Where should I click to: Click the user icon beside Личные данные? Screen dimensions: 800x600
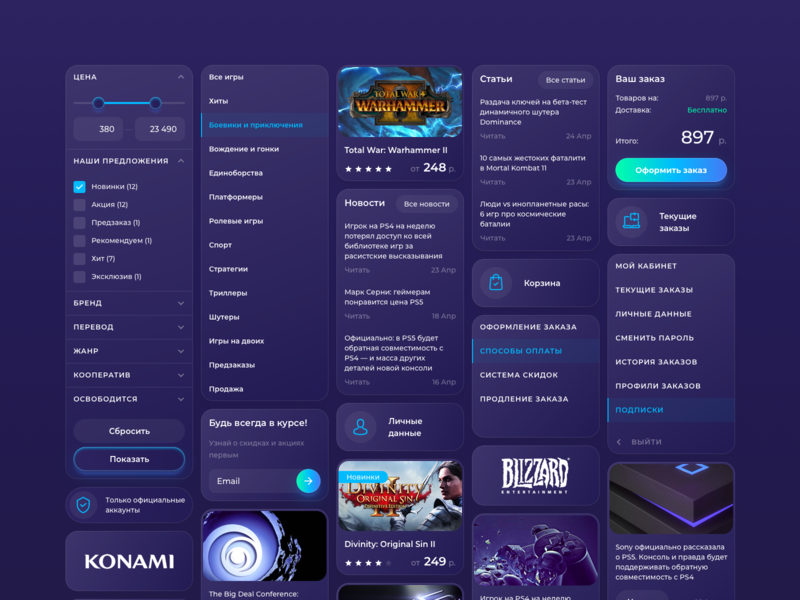click(x=360, y=427)
